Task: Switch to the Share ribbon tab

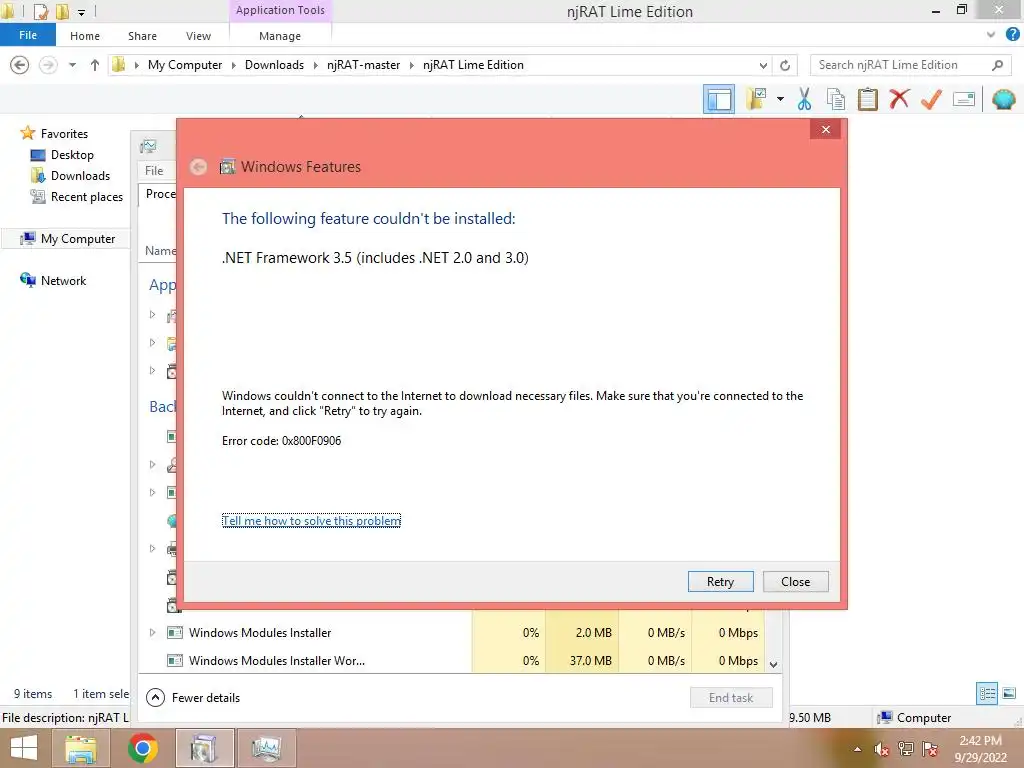Action: click(142, 36)
